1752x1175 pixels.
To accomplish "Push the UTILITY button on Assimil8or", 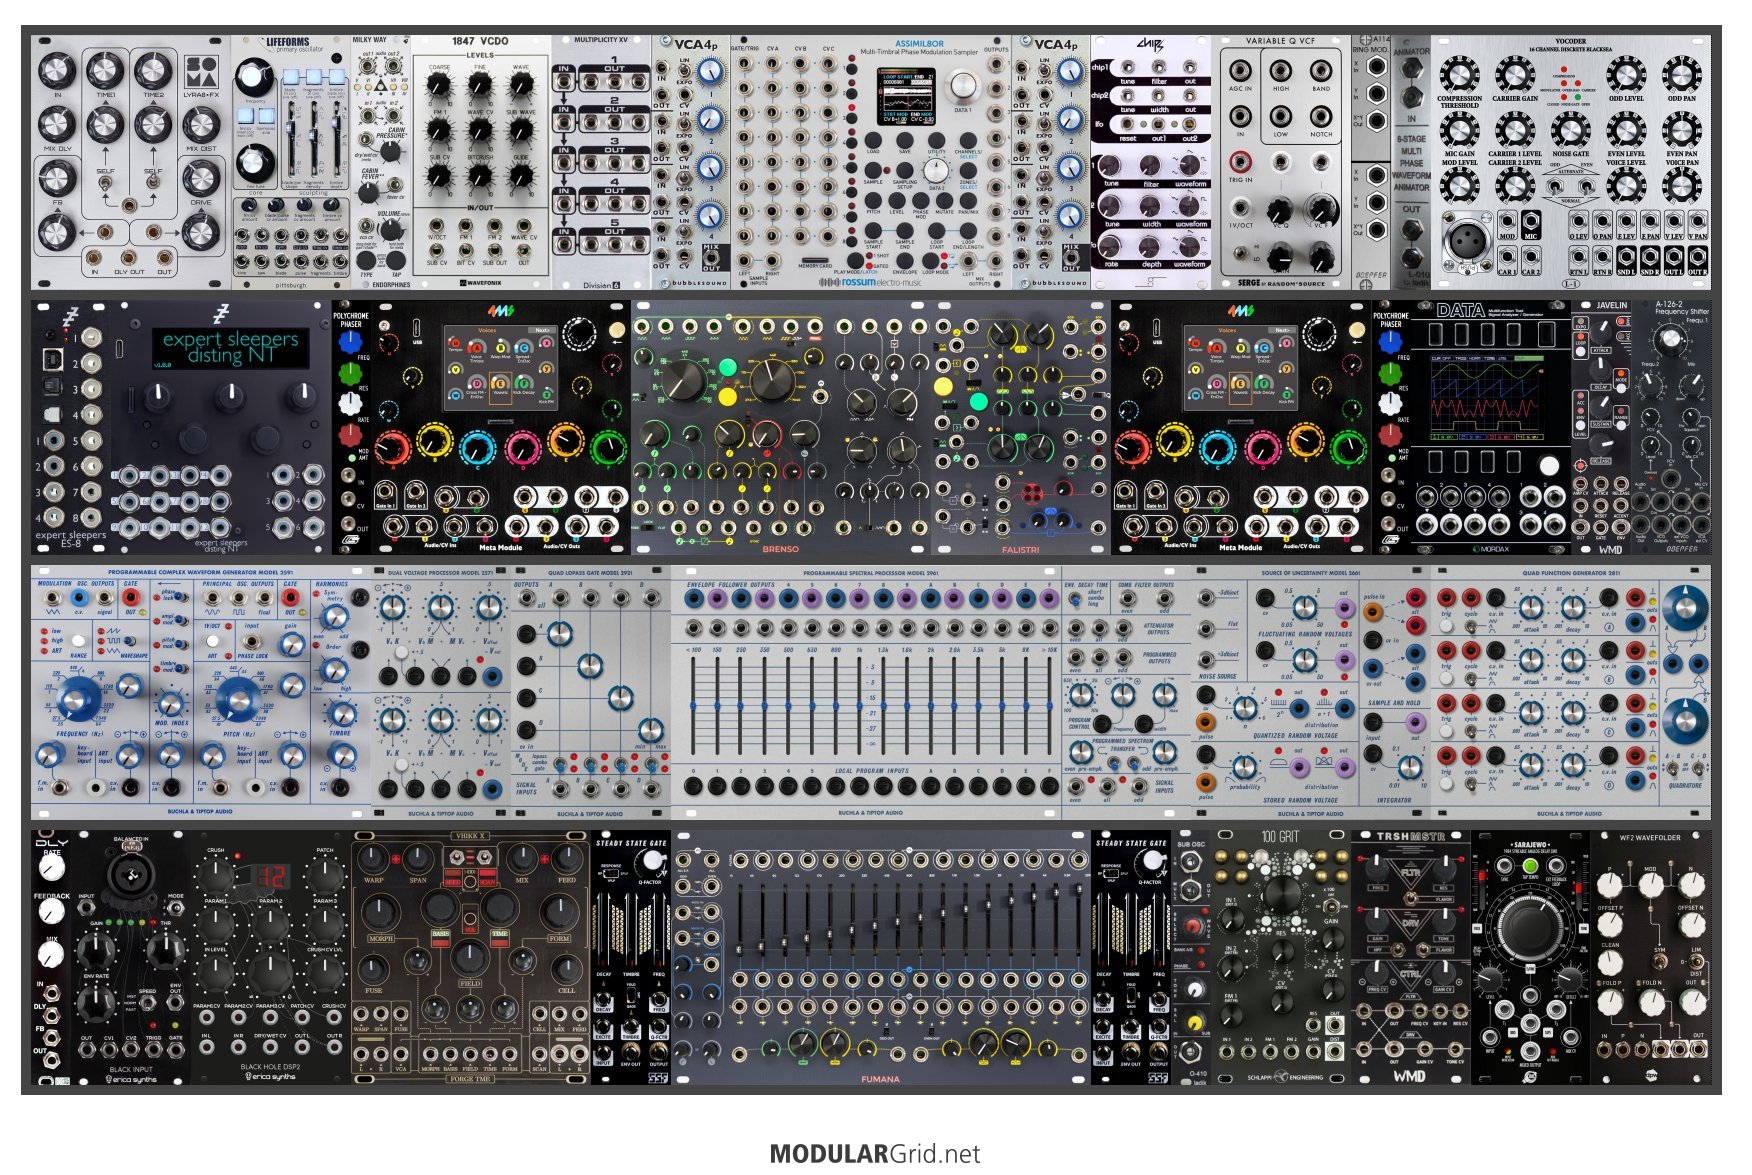I will click(937, 141).
